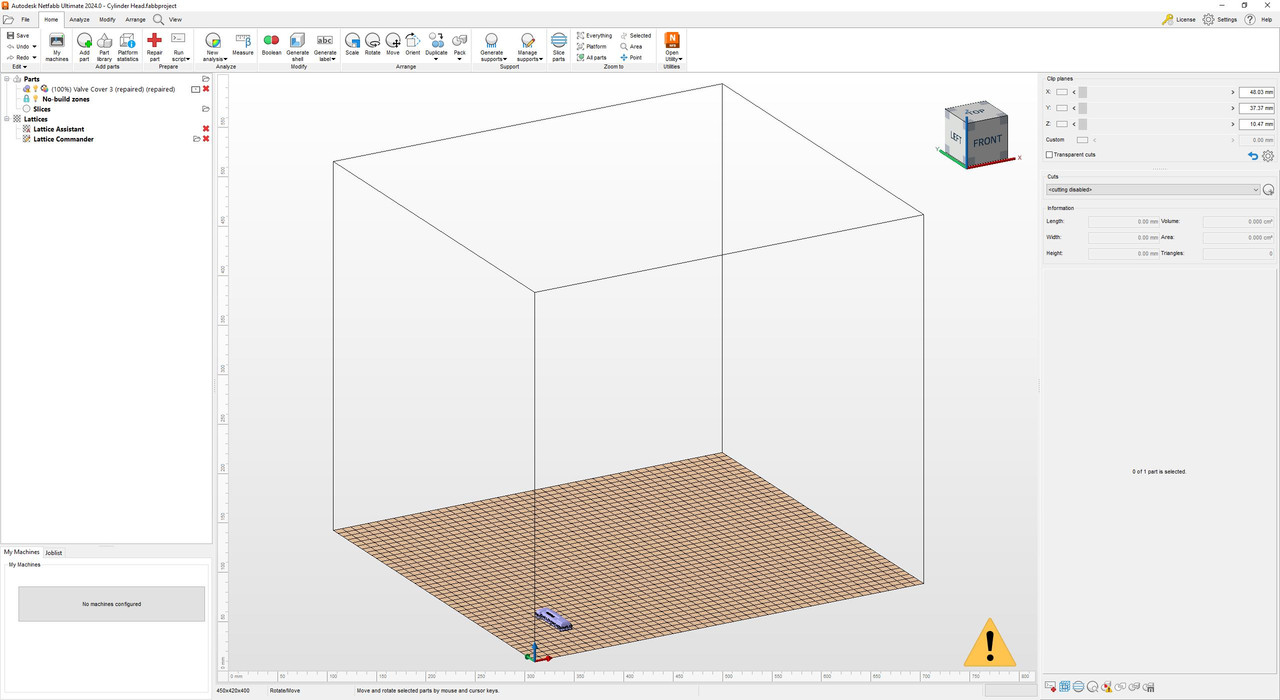
Task: Click the warning triangle in the viewport
Action: point(990,642)
